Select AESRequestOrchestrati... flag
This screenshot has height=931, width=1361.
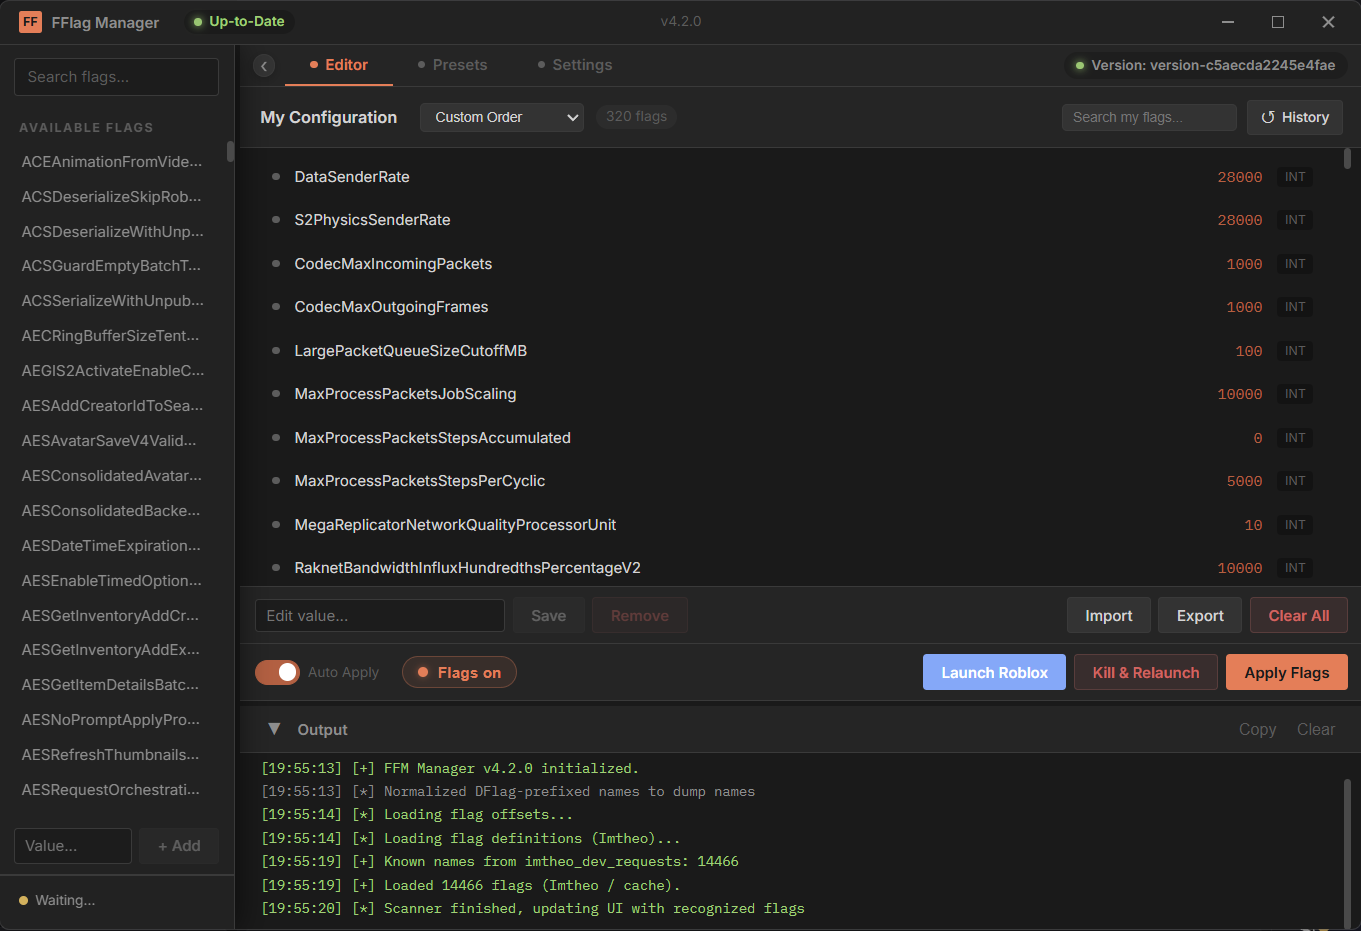112,790
